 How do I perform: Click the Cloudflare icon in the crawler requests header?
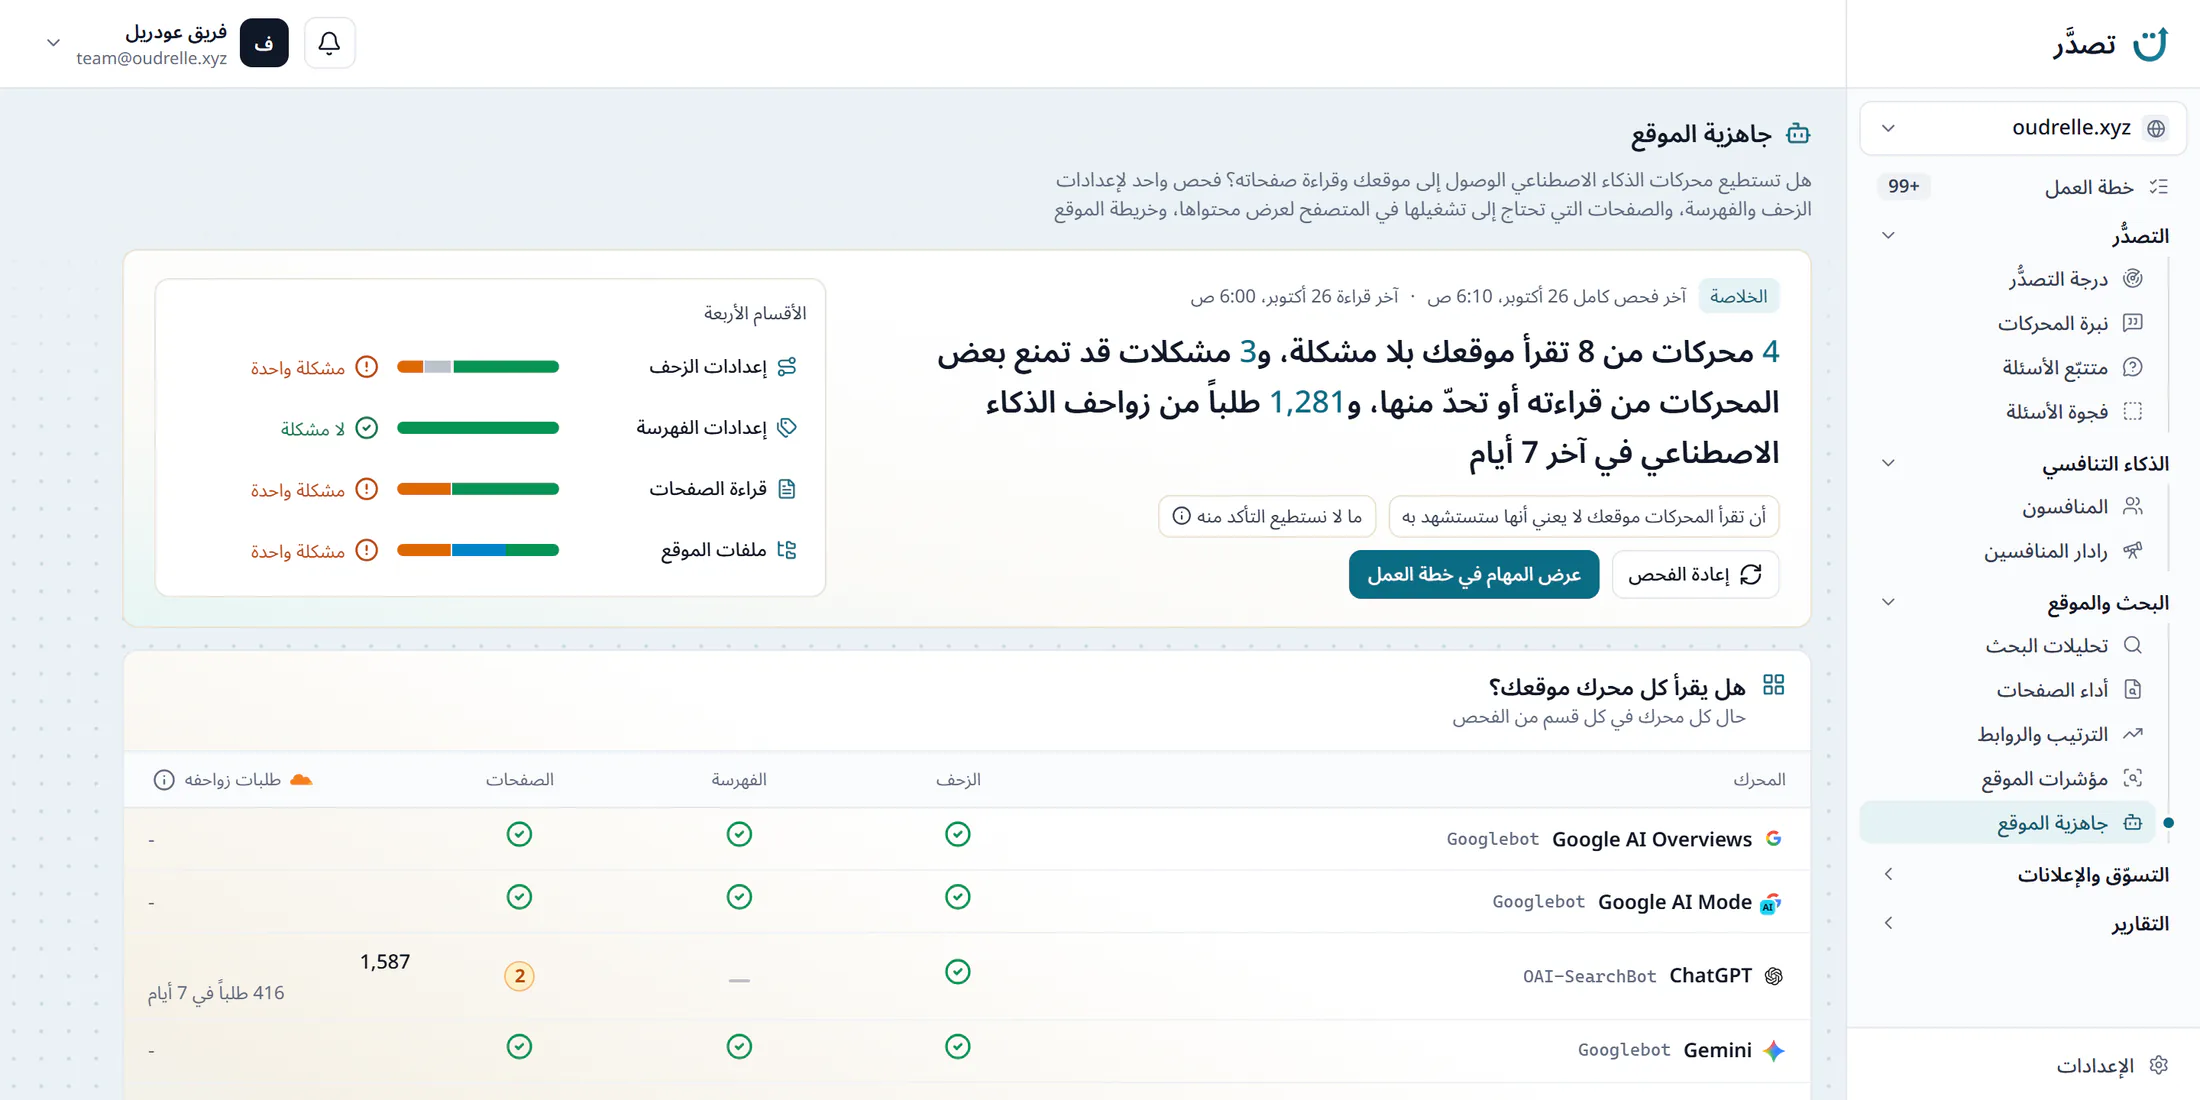[x=301, y=780]
